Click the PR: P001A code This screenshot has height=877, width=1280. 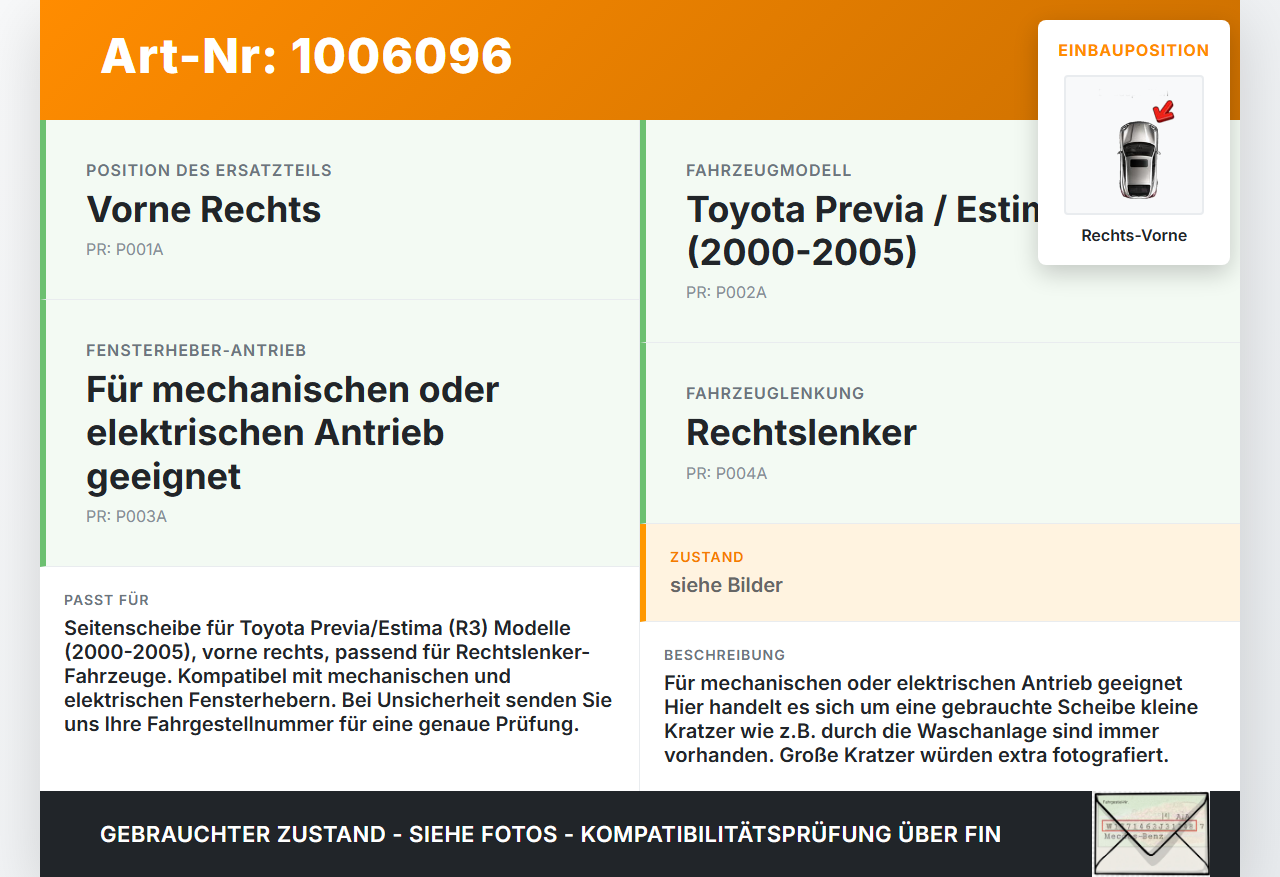[125, 250]
